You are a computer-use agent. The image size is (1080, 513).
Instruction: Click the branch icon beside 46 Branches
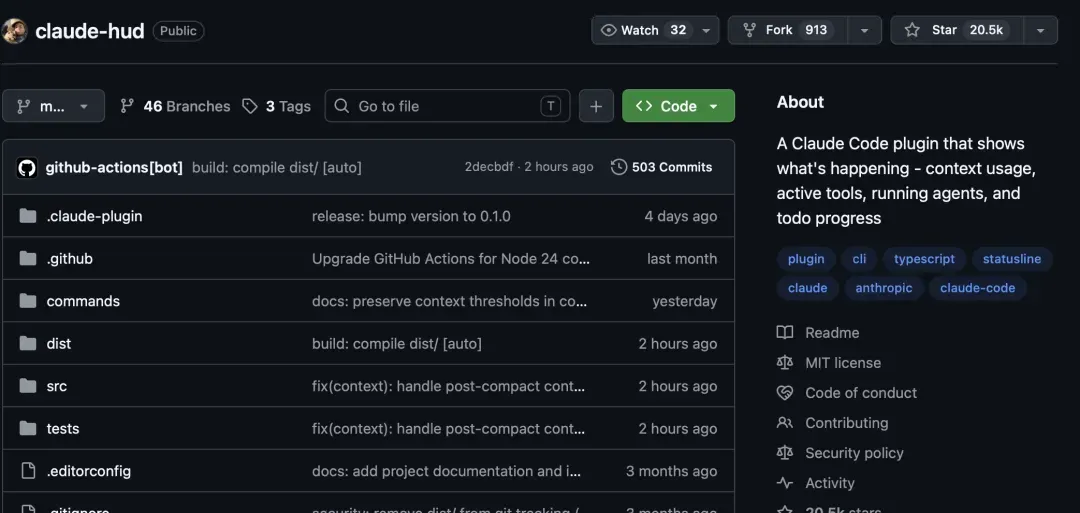127,106
